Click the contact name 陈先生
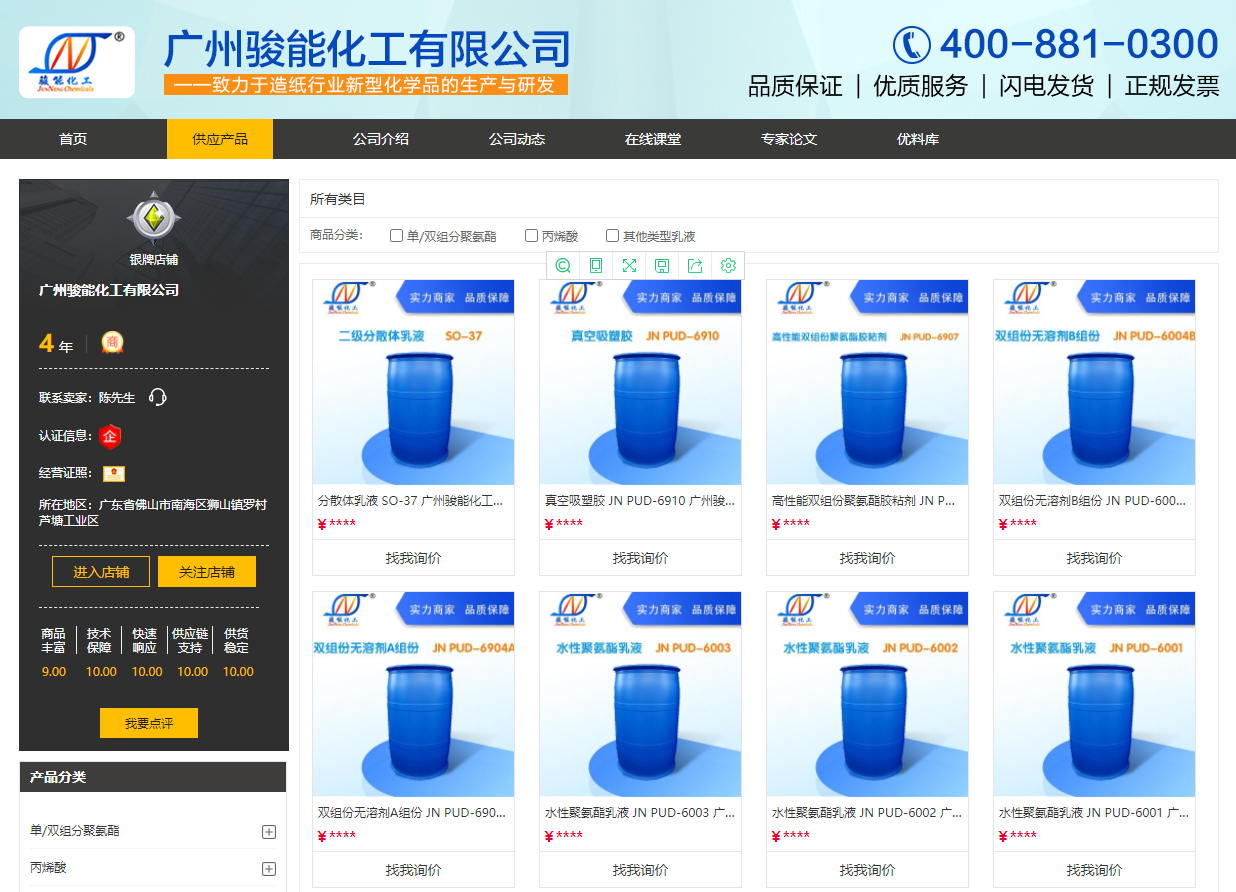The height and width of the screenshot is (892, 1236). click(x=117, y=397)
